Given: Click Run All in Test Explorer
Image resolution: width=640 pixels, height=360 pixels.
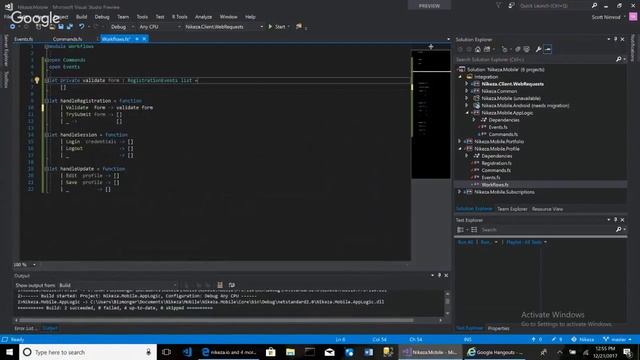Looking at the screenshot, I should (x=465, y=242).
